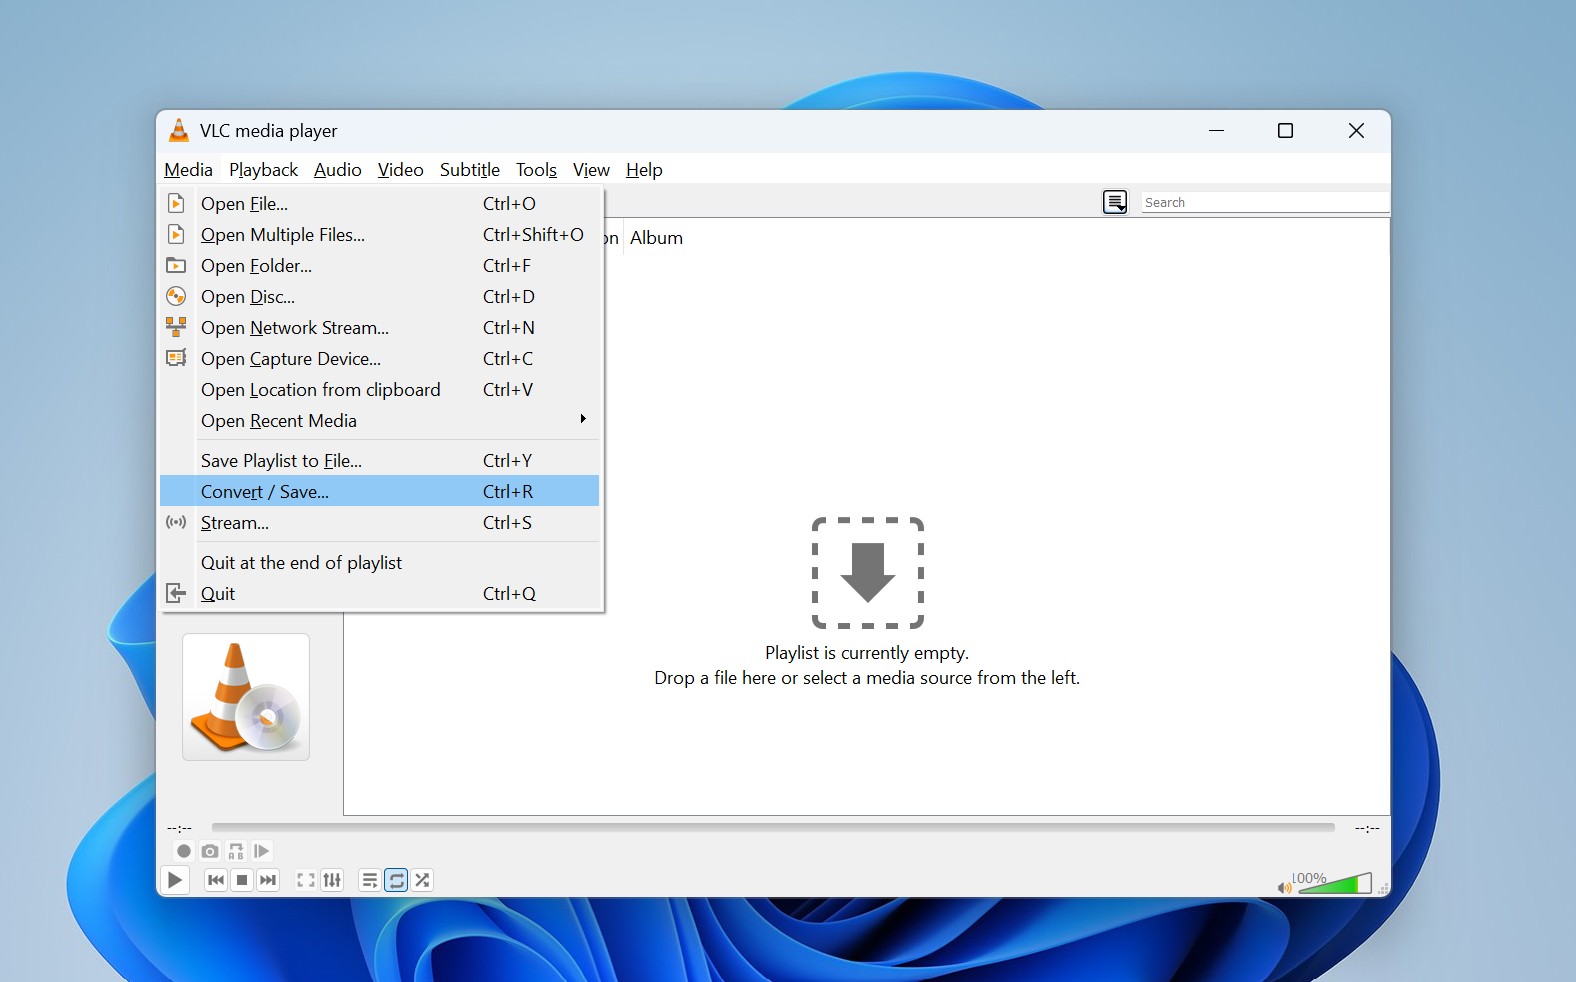Choose Convert / Save menu entry
The image size is (1576, 982).
click(x=380, y=492)
